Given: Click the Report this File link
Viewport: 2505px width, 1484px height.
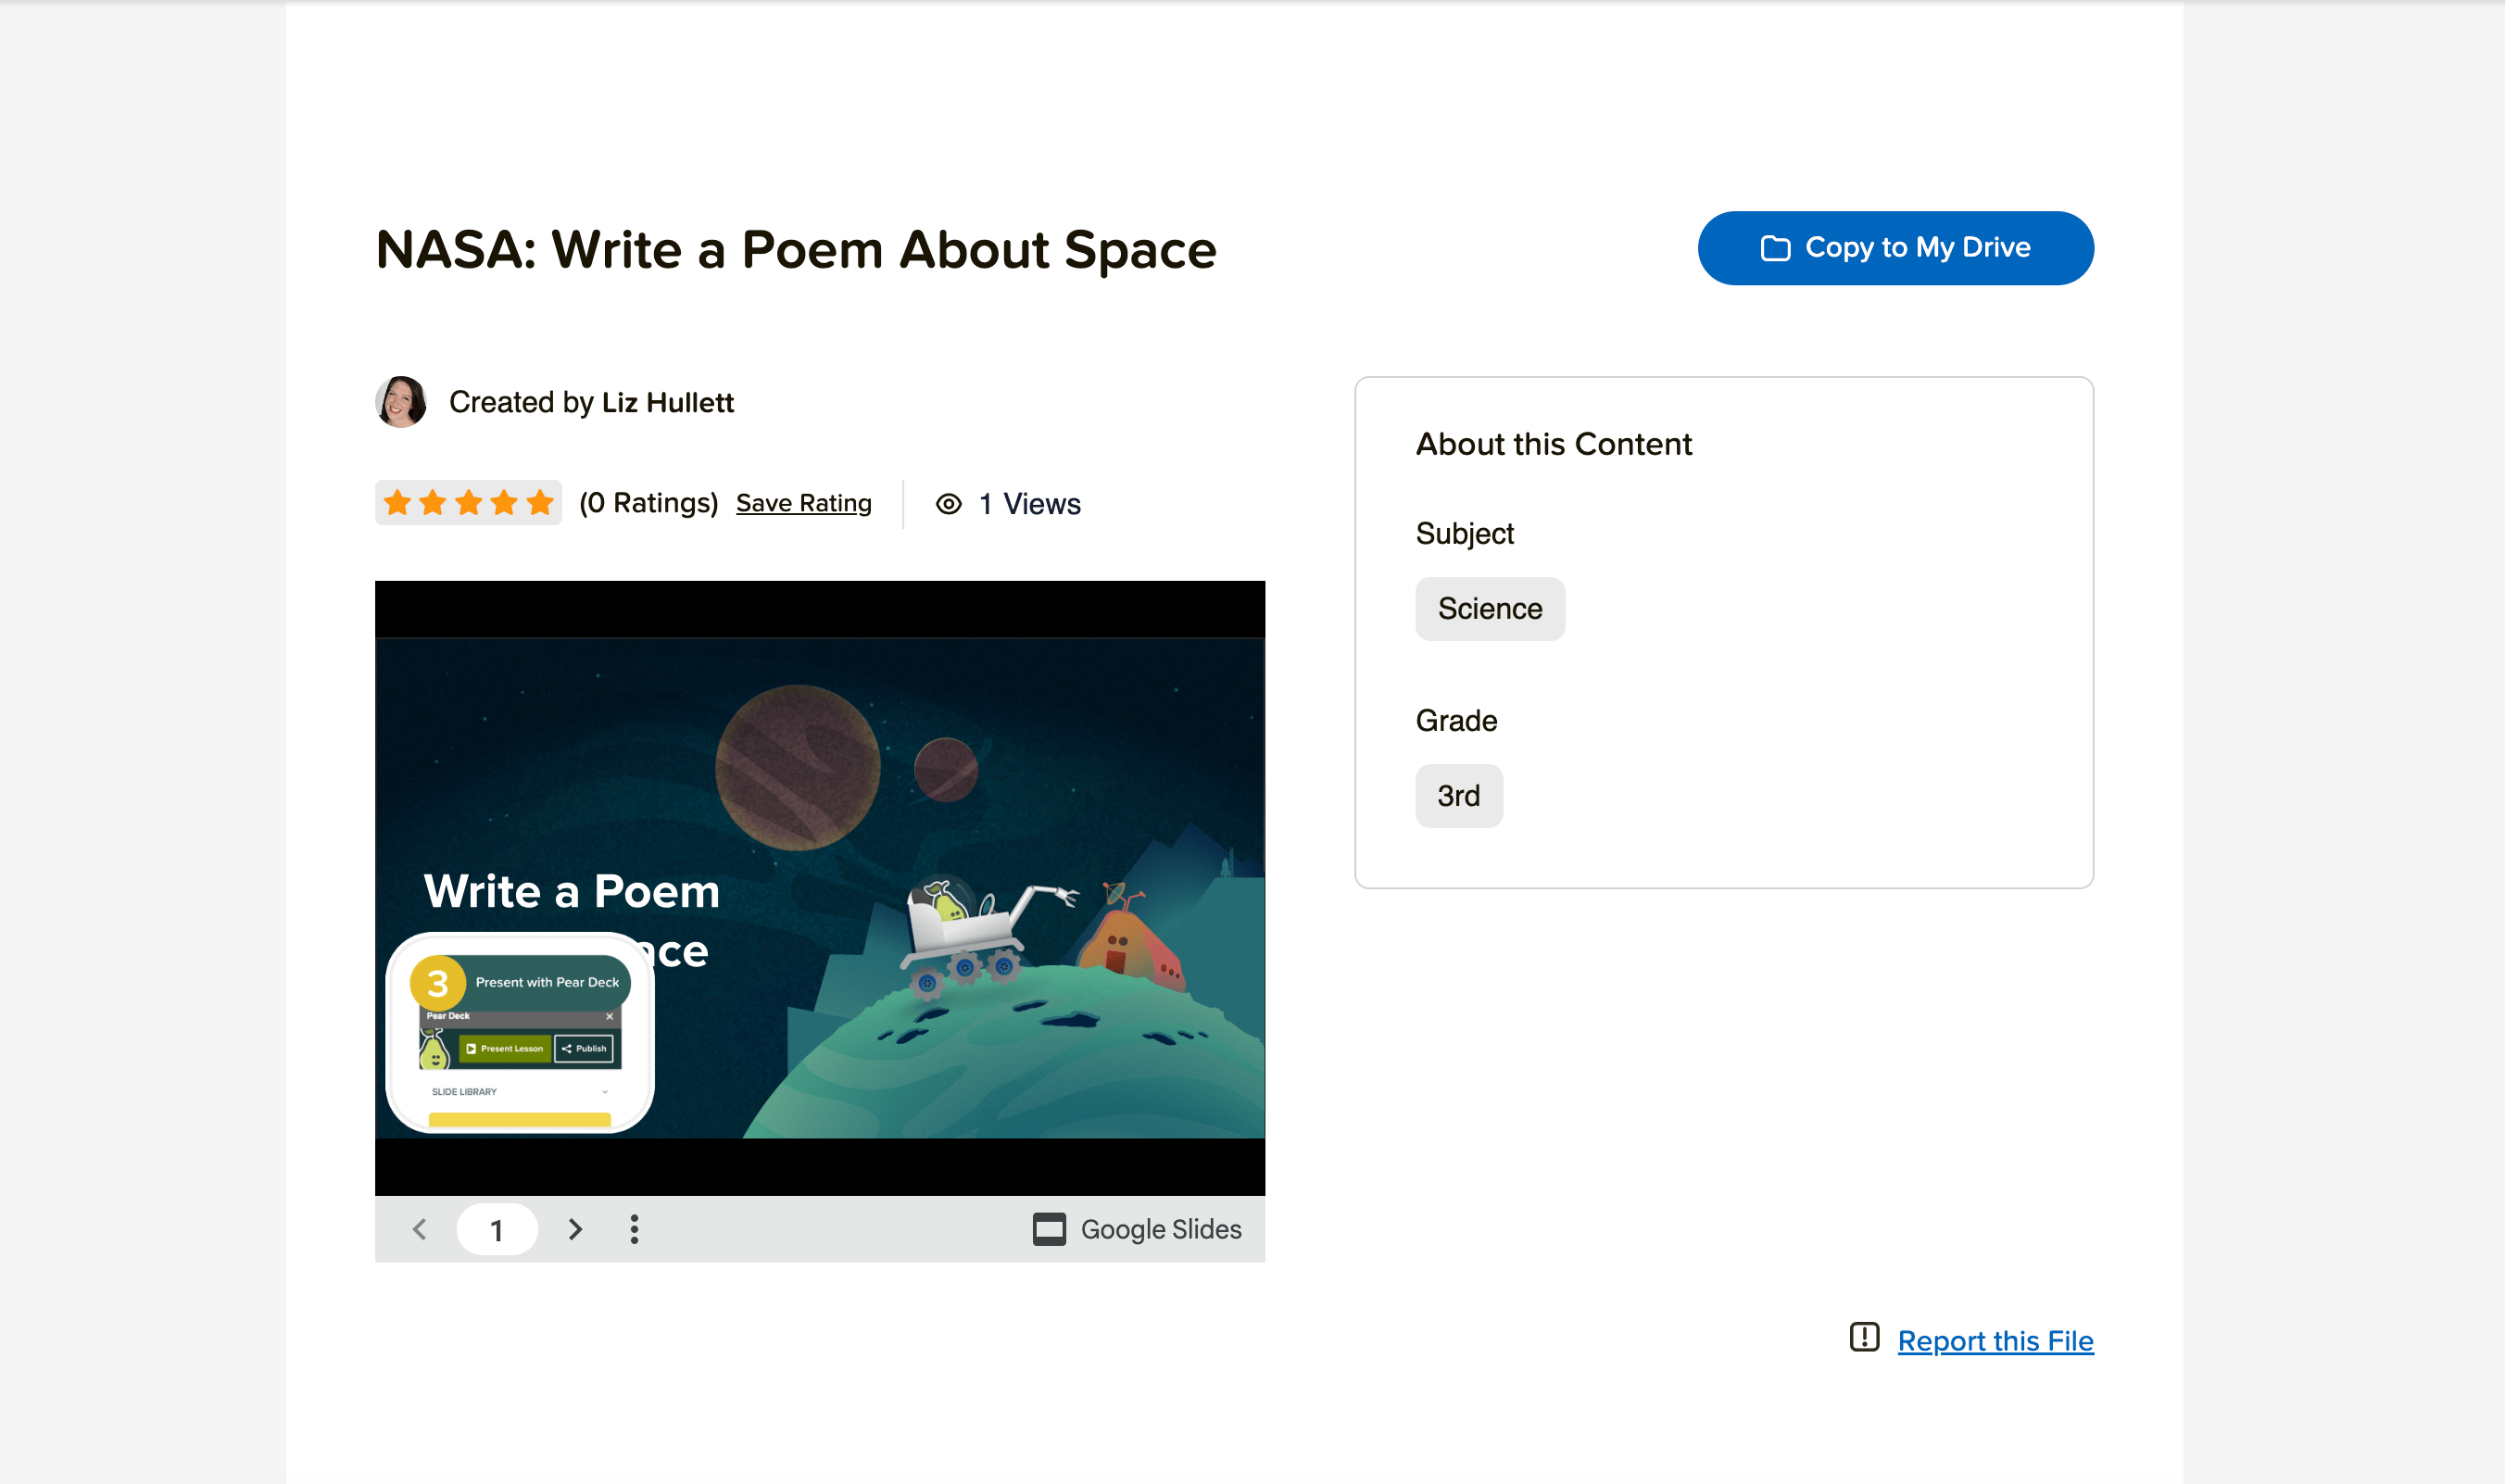Looking at the screenshot, I should [1996, 1341].
